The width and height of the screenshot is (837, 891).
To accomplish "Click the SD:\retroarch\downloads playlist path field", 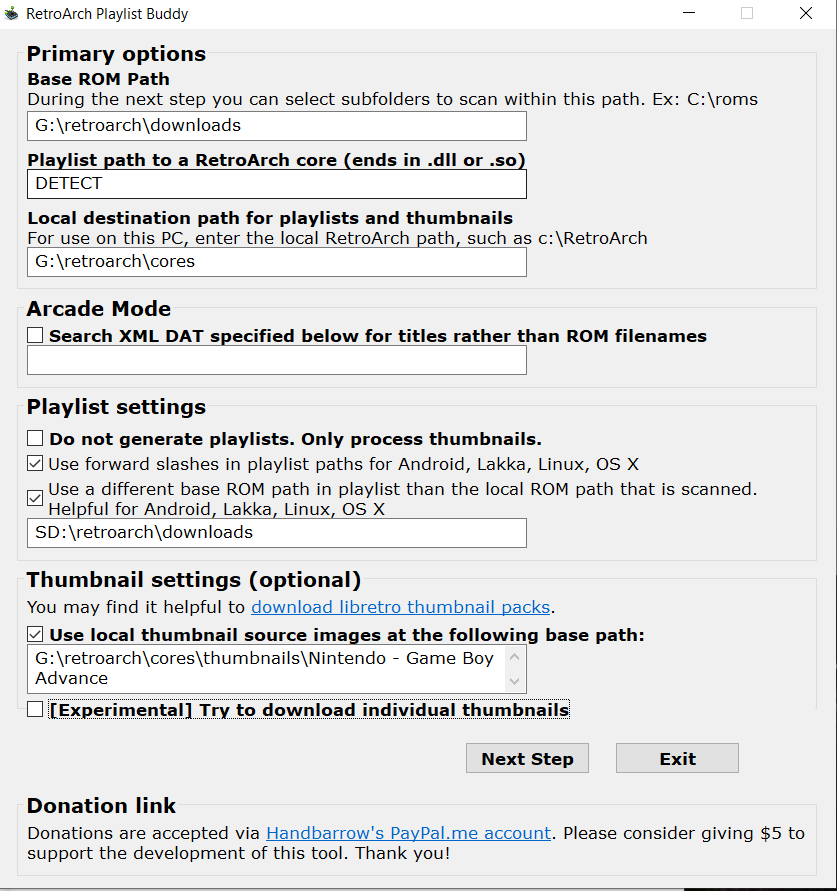I will point(277,533).
